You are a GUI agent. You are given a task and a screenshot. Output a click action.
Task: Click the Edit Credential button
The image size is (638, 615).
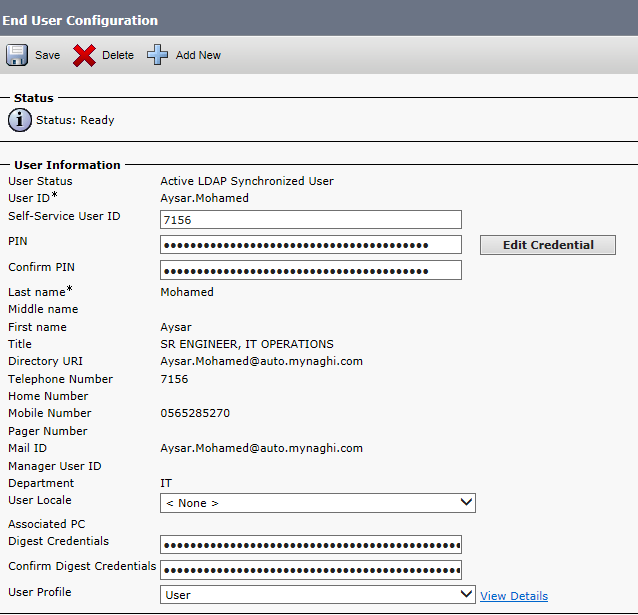coord(547,245)
